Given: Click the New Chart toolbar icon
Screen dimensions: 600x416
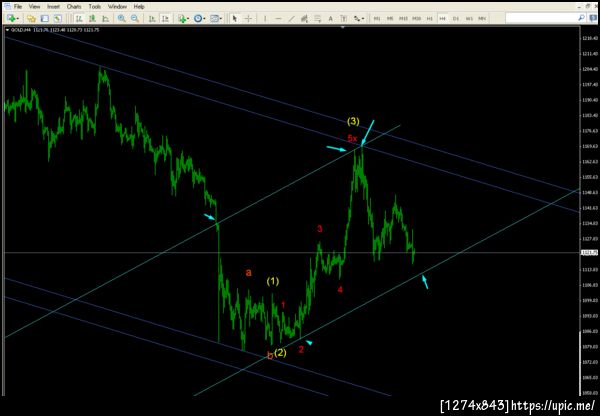Looking at the screenshot, I should point(11,18).
